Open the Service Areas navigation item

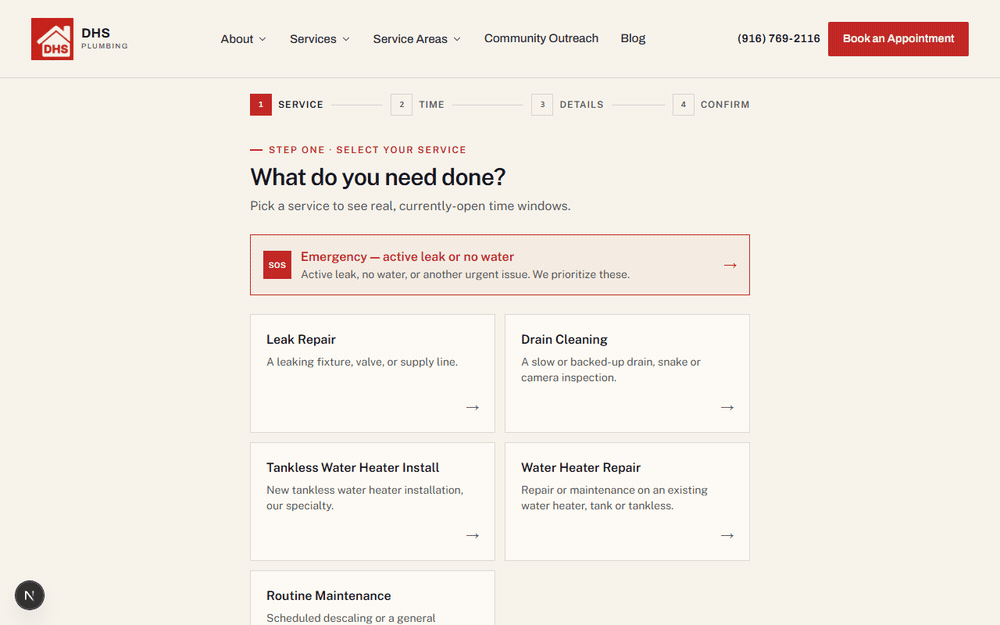coord(416,39)
